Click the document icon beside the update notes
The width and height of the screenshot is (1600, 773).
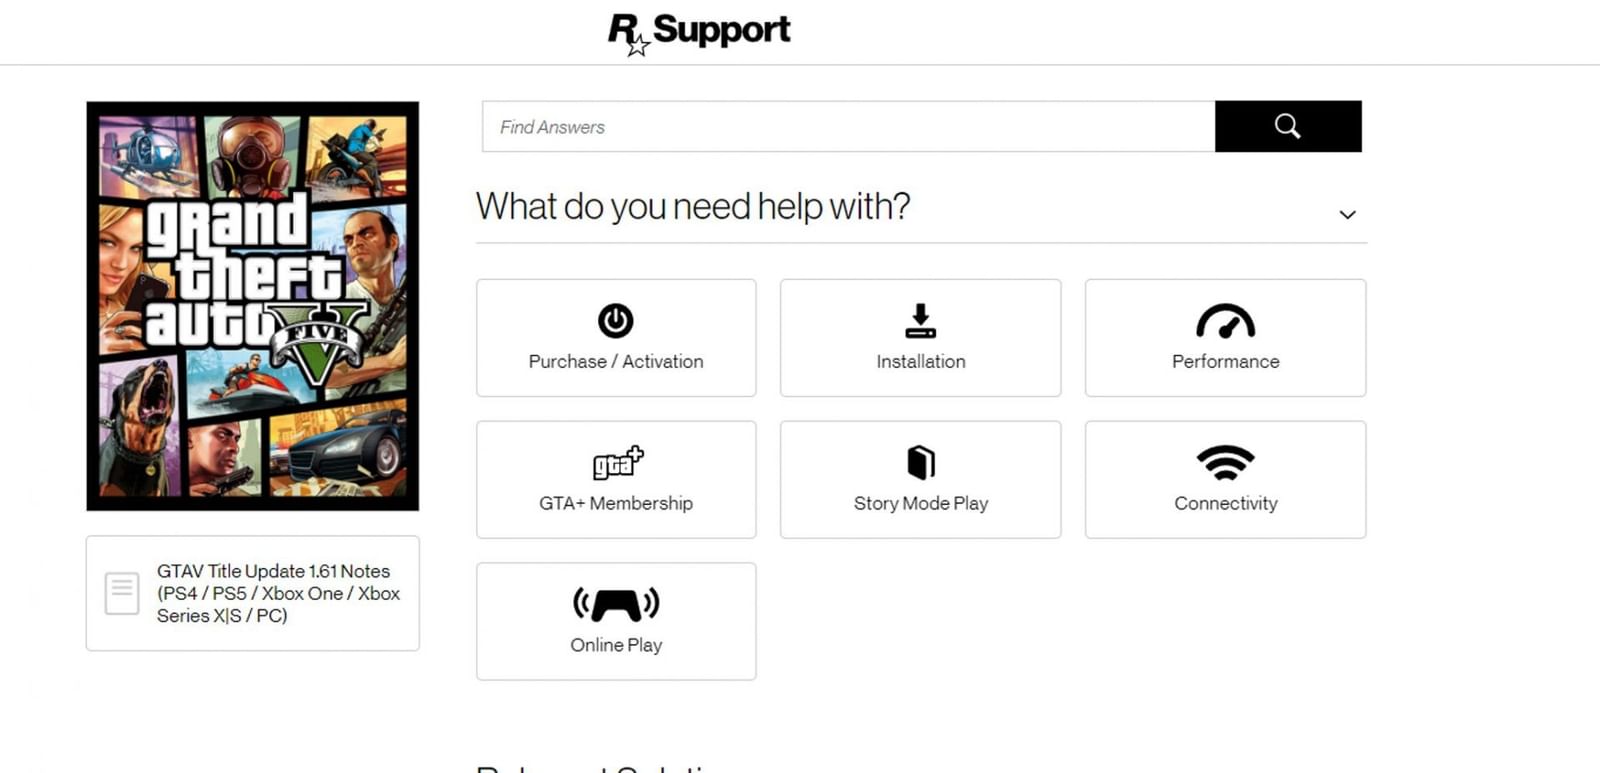tap(121, 592)
